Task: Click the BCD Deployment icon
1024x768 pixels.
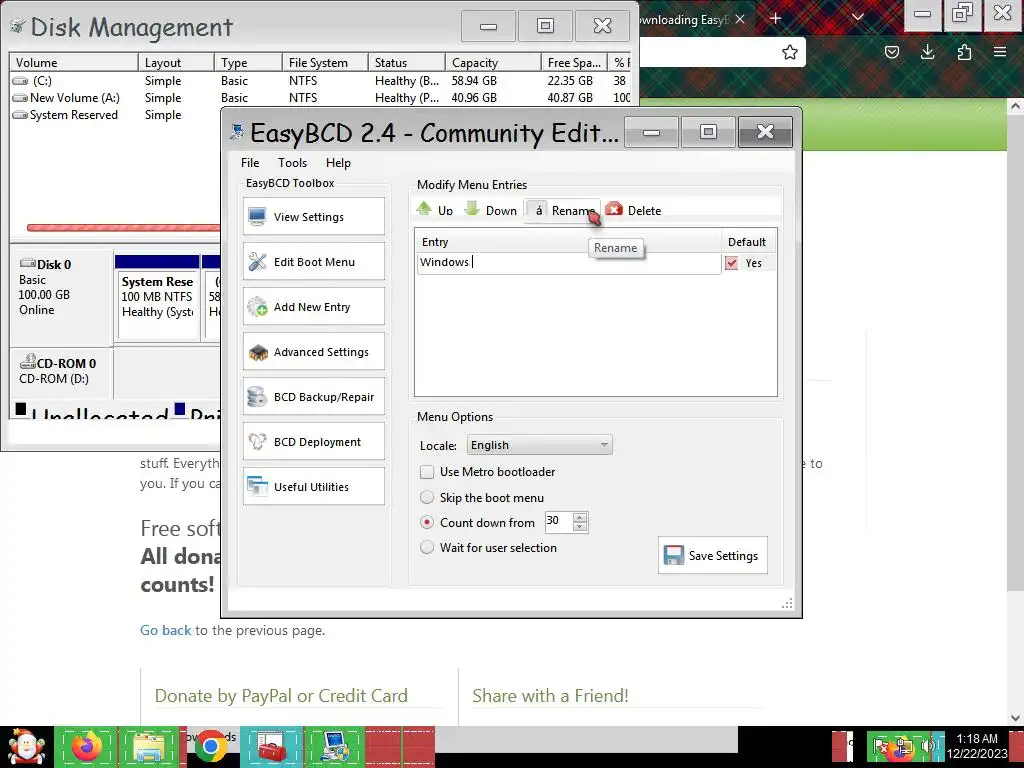Action: pyautogui.click(x=257, y=441)
